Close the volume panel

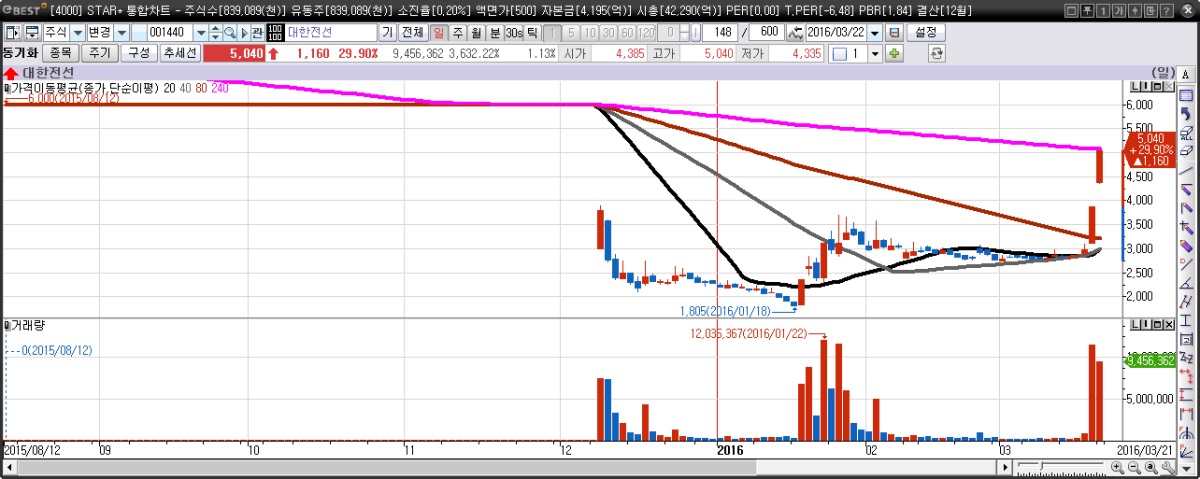coord(1169,325)
